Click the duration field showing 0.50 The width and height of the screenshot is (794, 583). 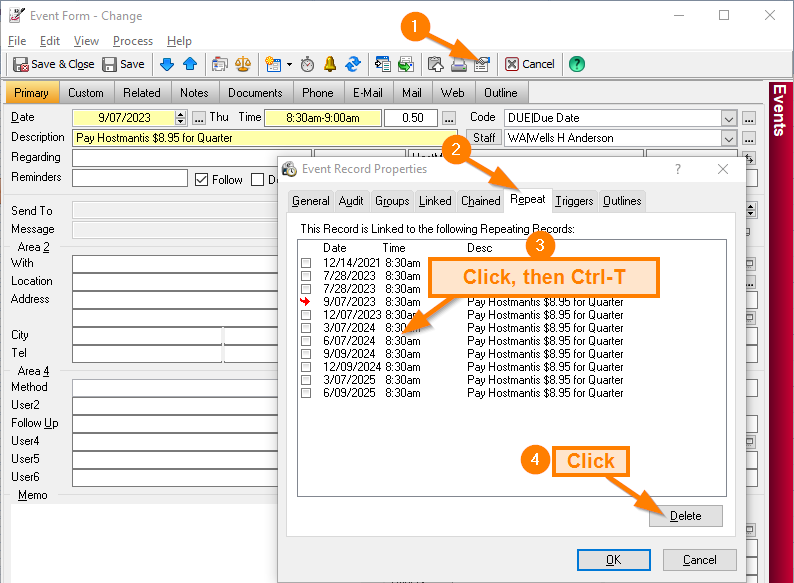click(x=411, y=118)
